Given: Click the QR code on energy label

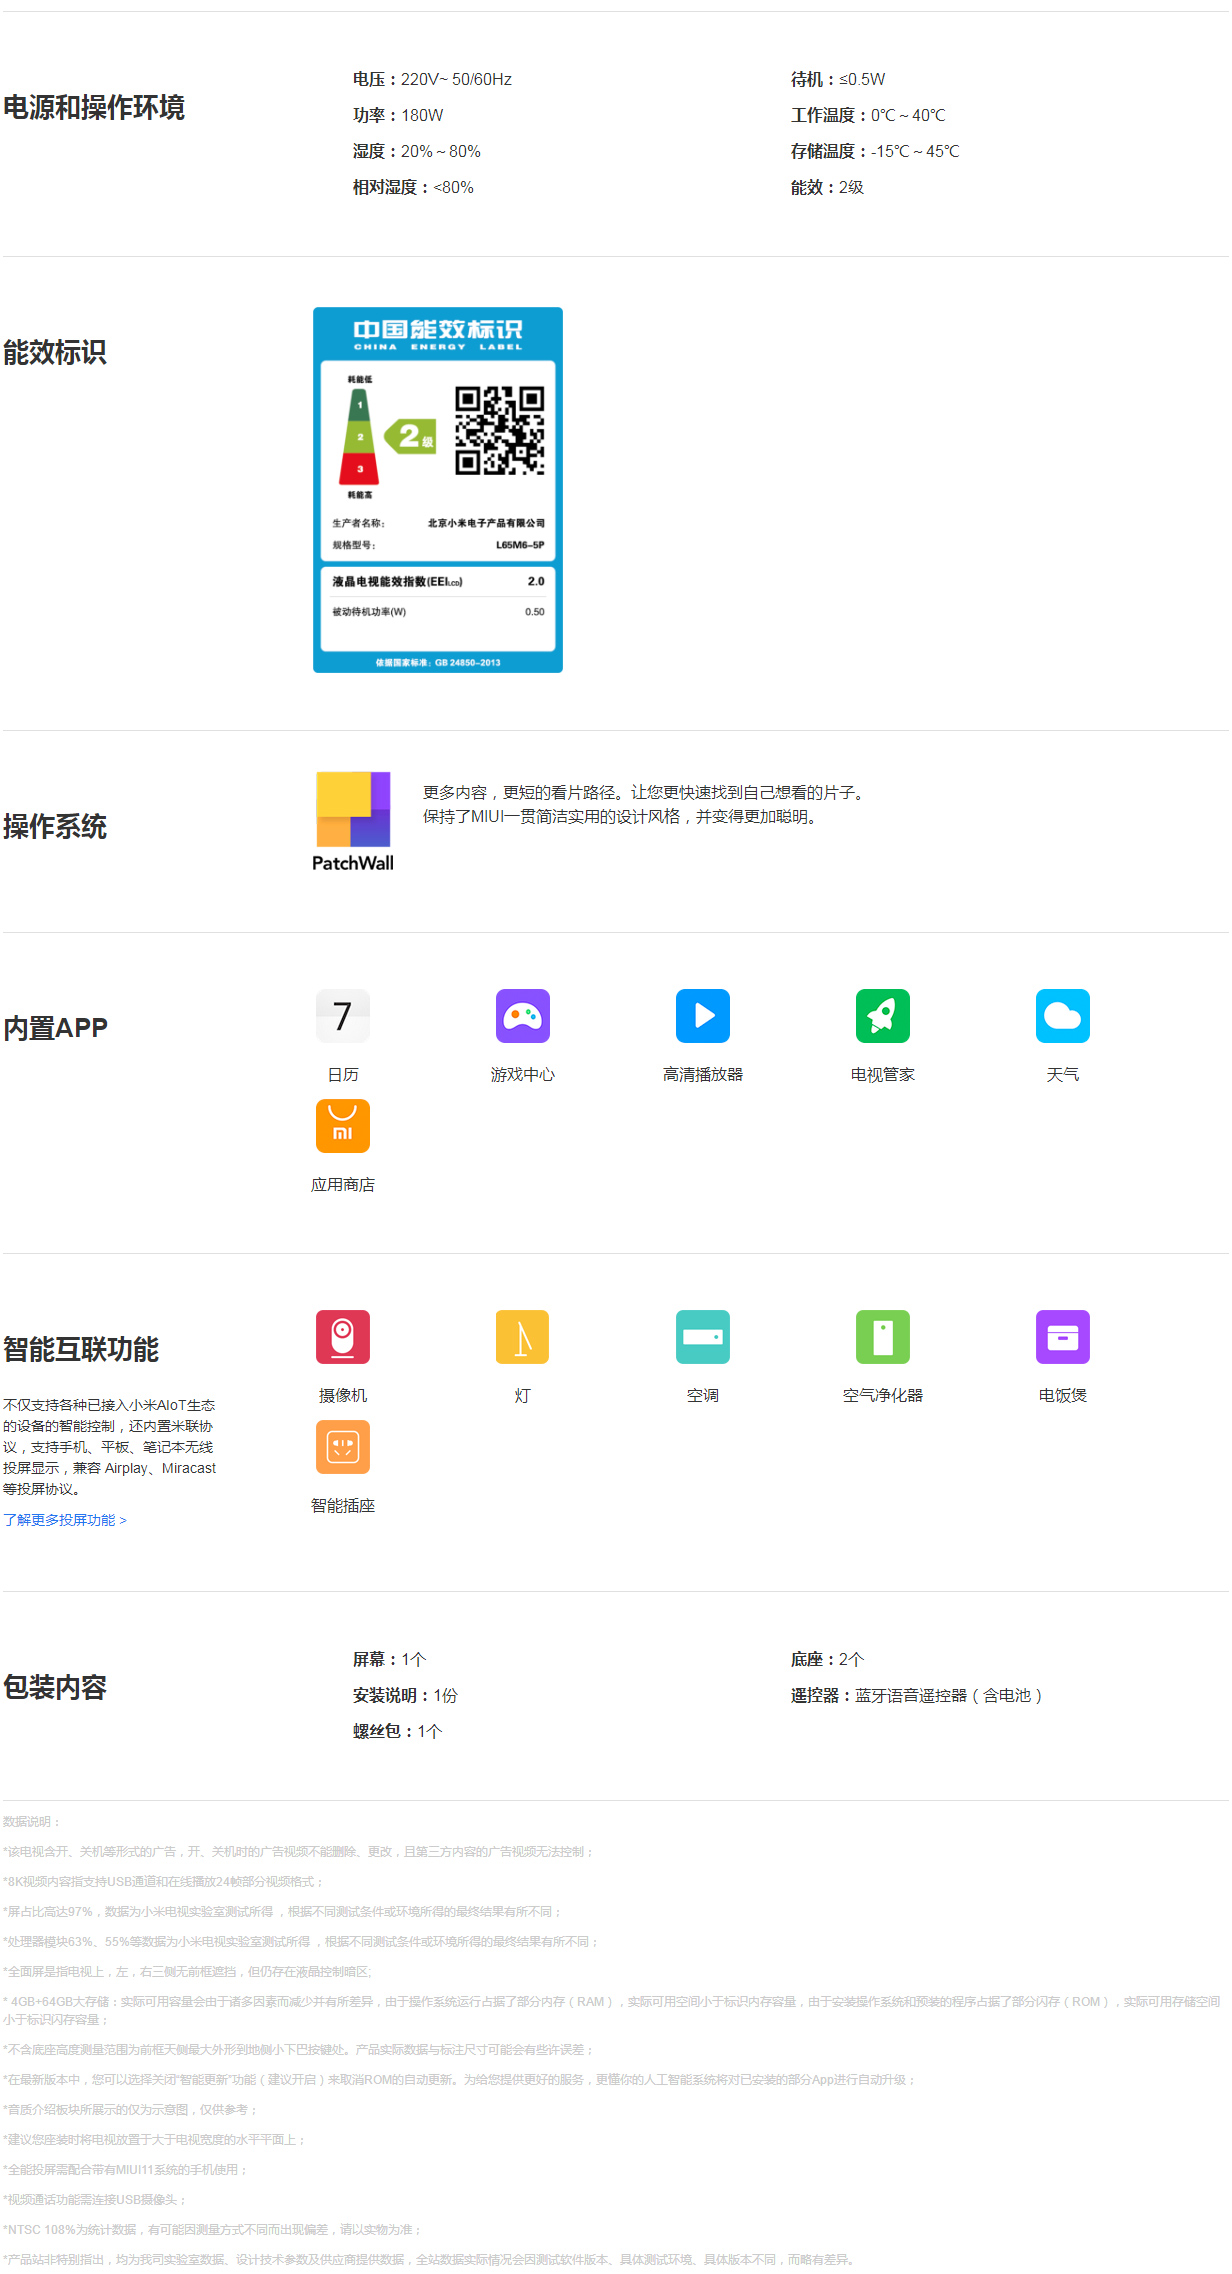Looking at the screenshot, I should pos(499,430).
